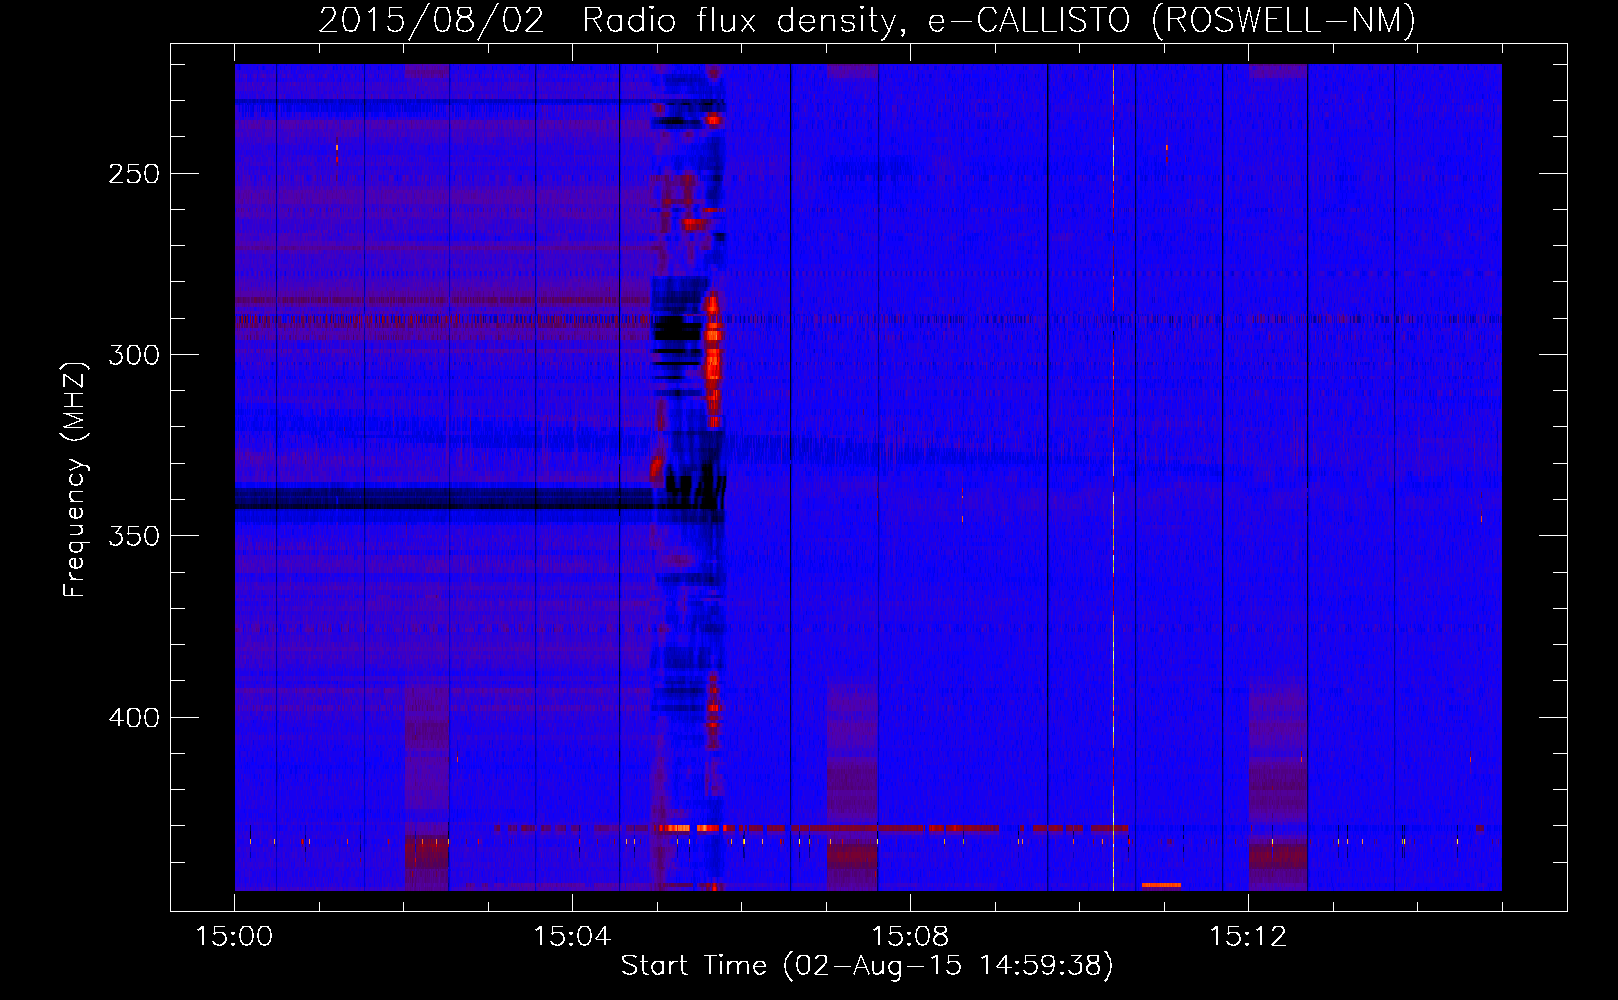Click the plot title "Radio flux density, e-CALLISTO (ROSWELL-NM)"

999,20
